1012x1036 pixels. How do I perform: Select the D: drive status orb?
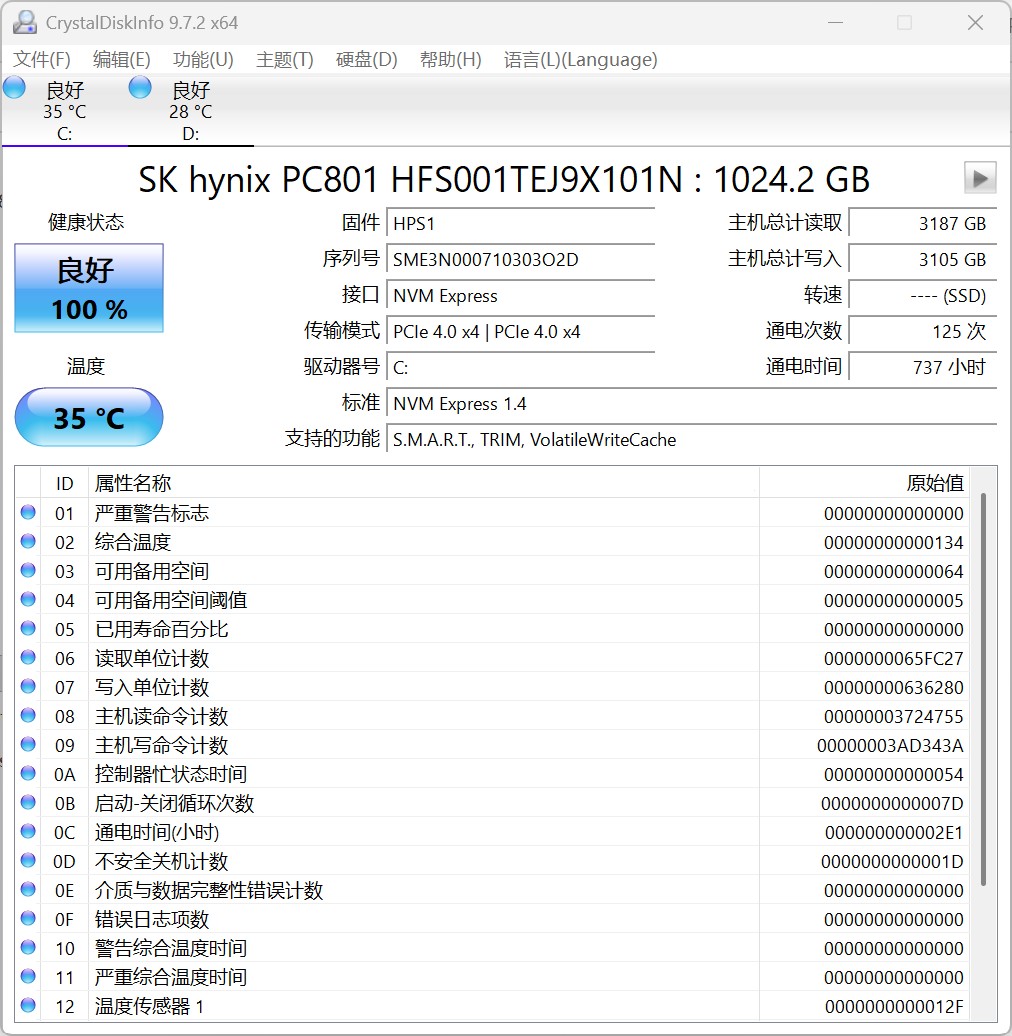point(141,88)
